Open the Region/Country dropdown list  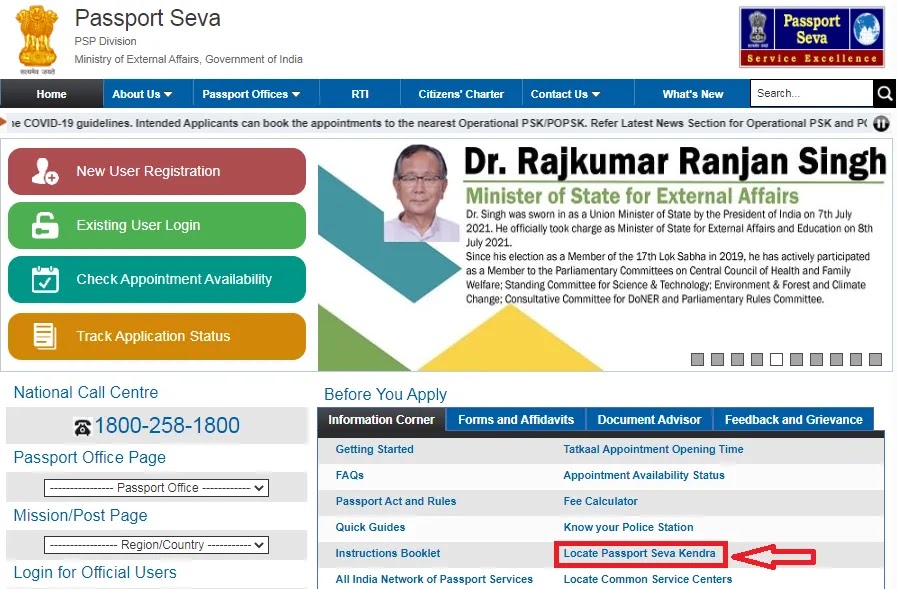coord(156,545)
